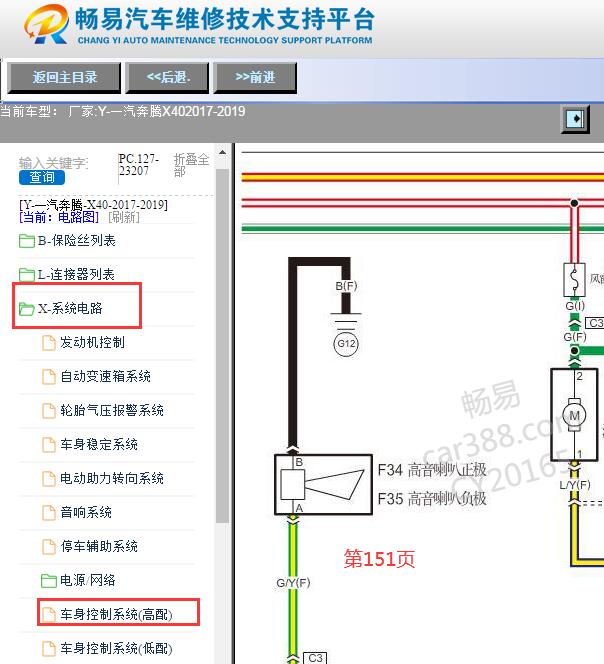Click the page icon beside 车身稳定系统
The image size is (604, 664).
tap(49, 445)
